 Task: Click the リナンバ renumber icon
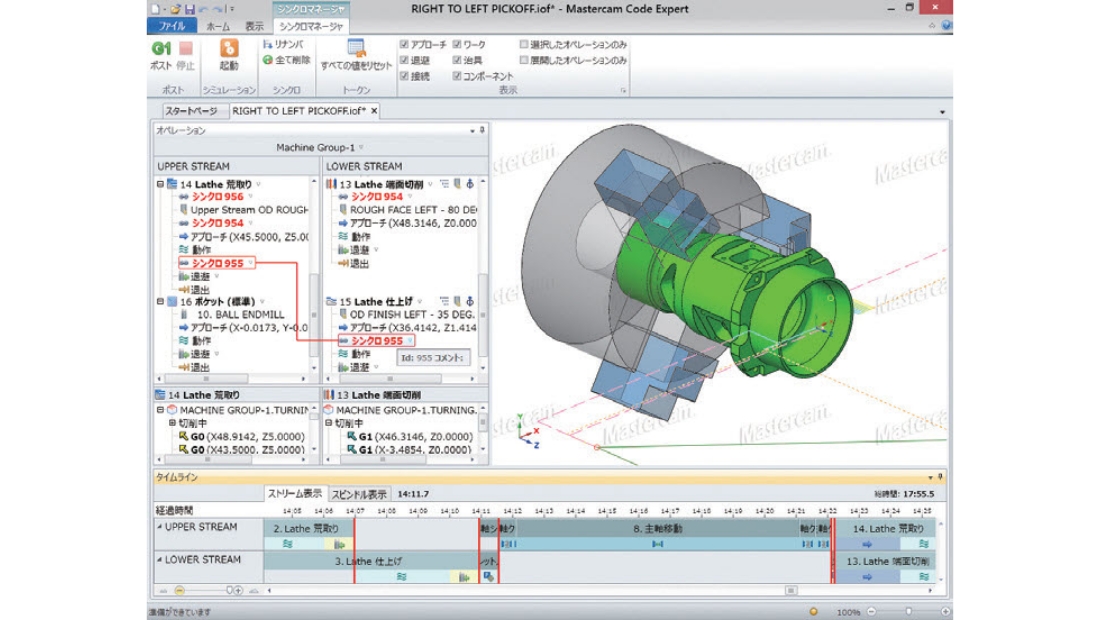pos(267,44)
